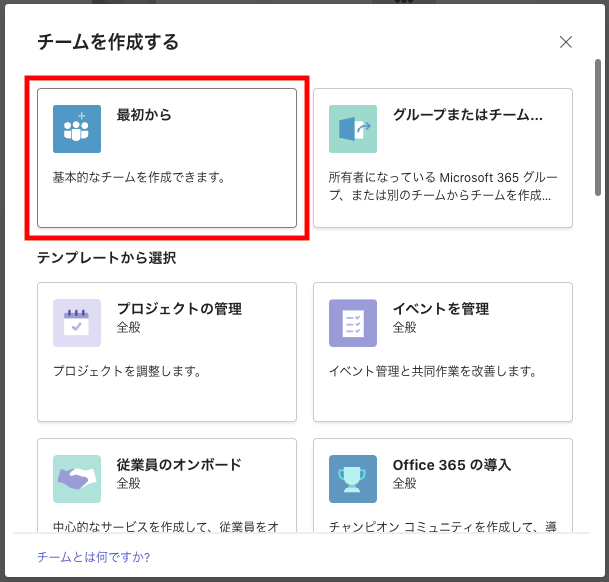Select the 最初から card title
The height and width of the screenshot is (582, 609).
click(x=144, y=115)
